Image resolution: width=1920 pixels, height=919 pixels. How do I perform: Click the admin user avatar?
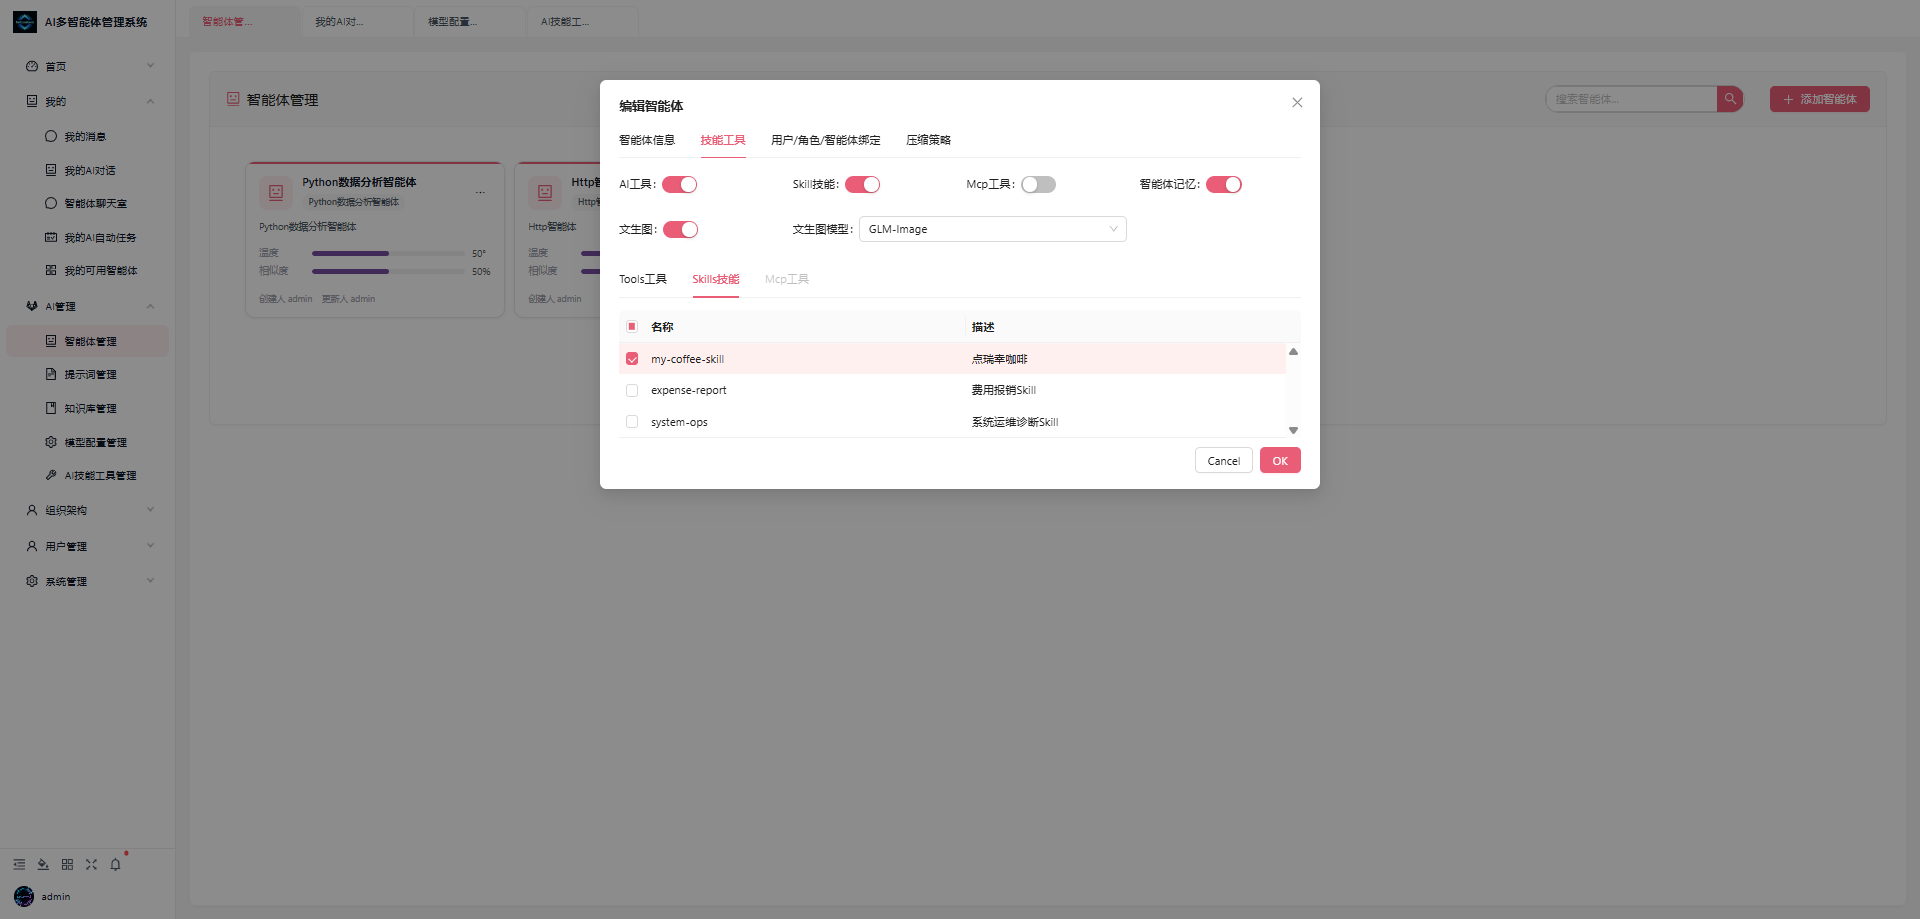(24, 896)
